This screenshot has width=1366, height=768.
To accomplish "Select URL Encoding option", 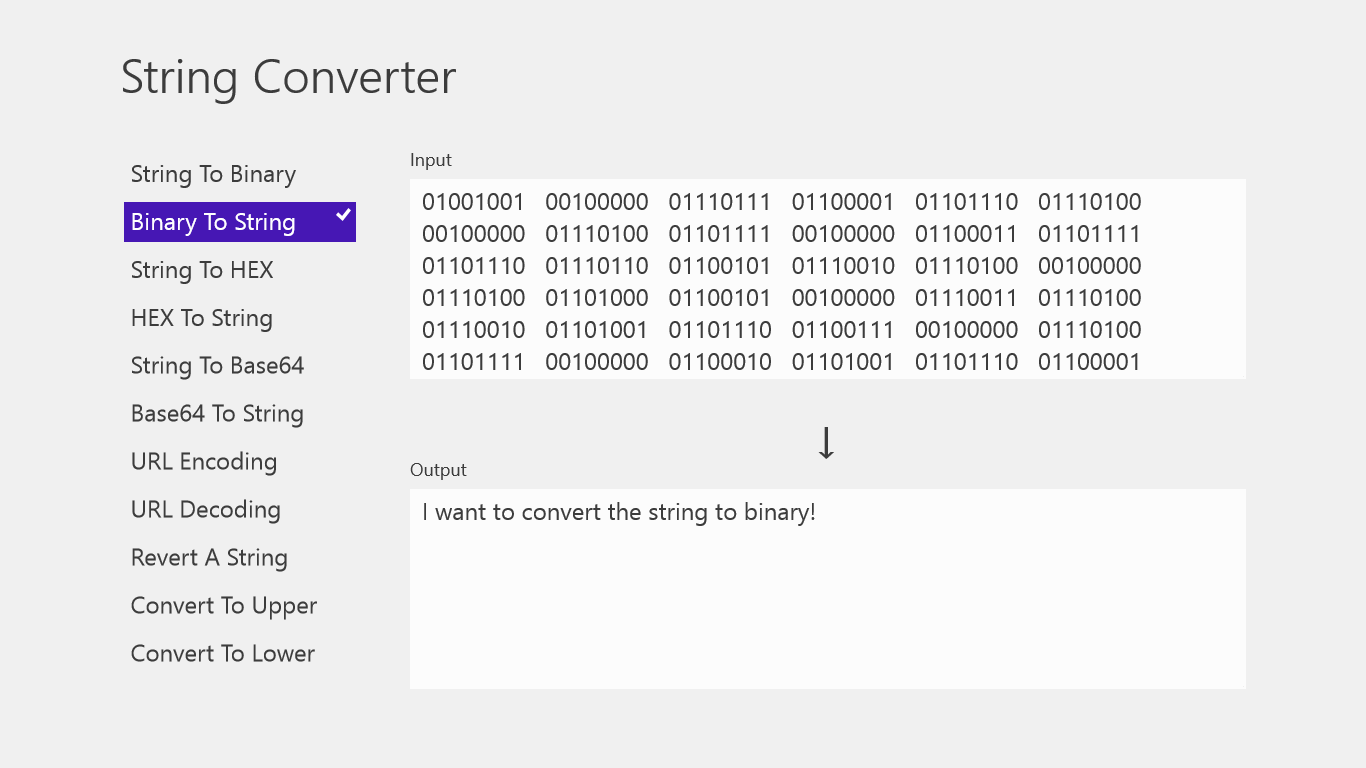I will [204, 462].
